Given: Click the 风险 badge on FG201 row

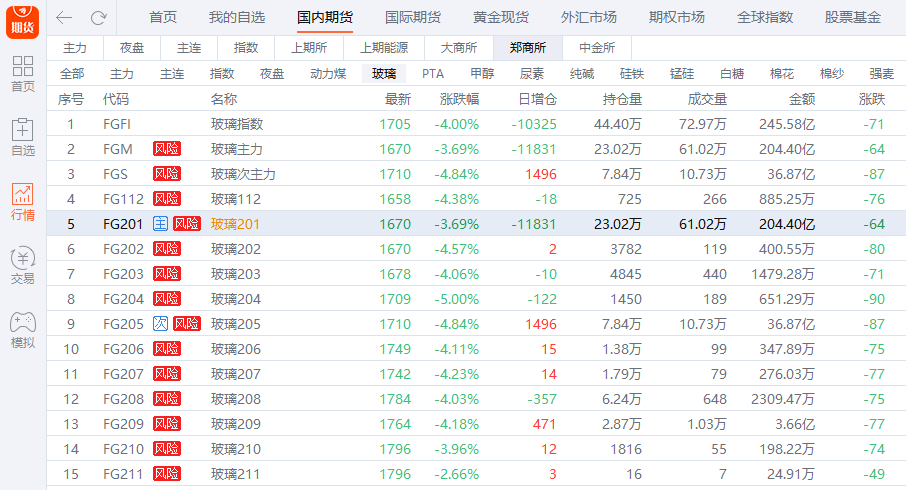Looking at the screenshot, I should click(x=187, y=224).
